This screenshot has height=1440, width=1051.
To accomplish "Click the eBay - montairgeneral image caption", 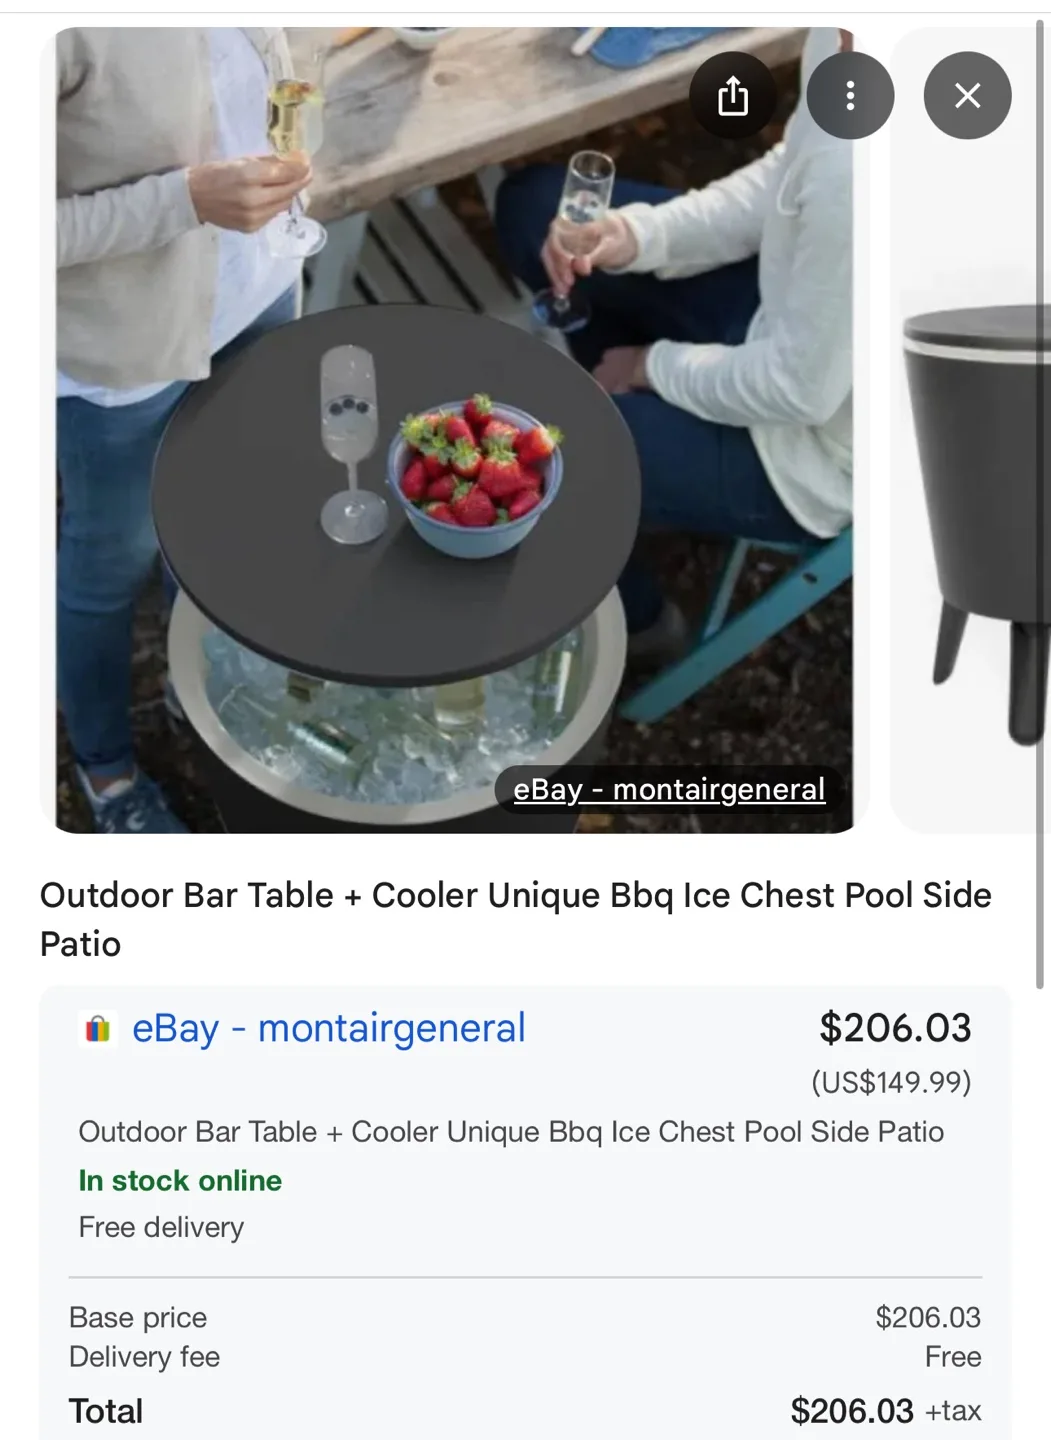I will coord(668,790).
